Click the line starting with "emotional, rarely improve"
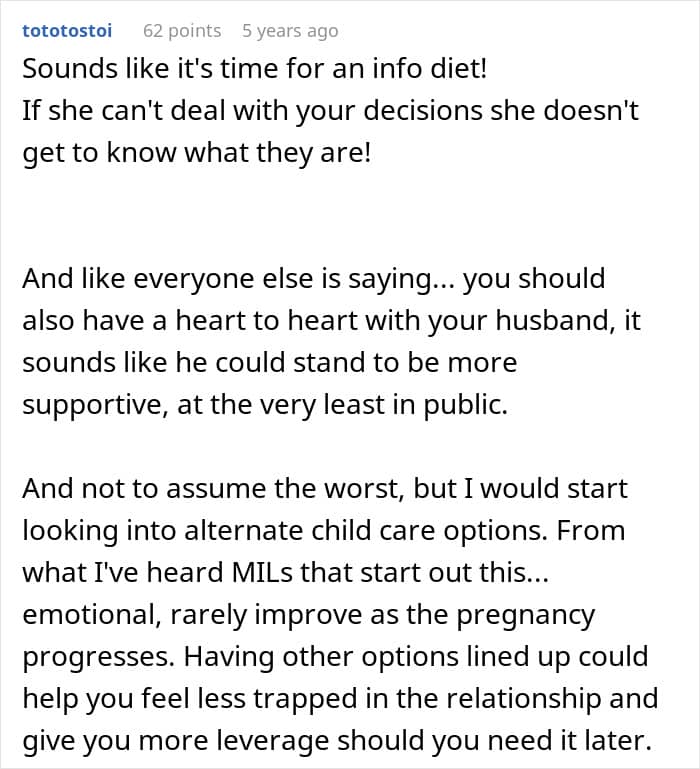Viewport: 700px width, 769px height. [x=309, y=615]
